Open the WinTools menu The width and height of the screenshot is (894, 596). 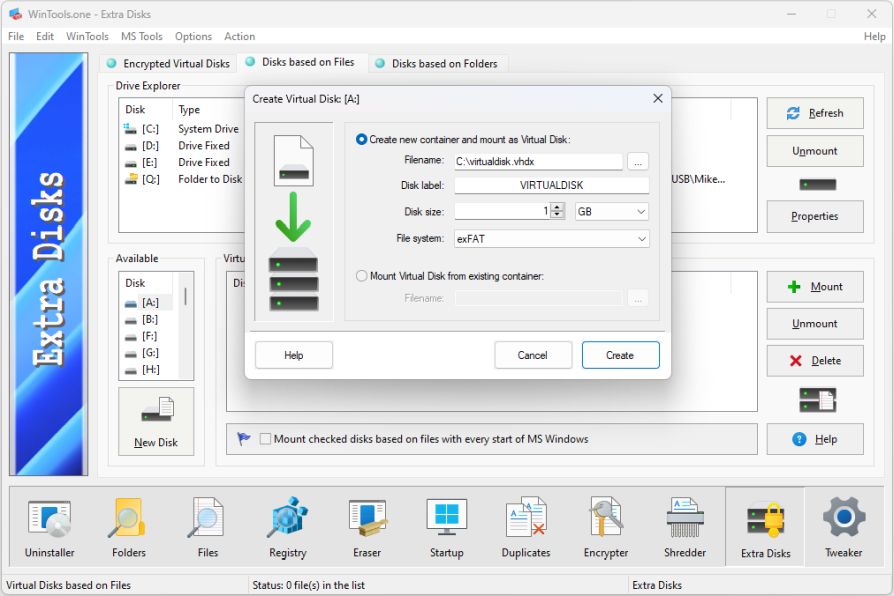[x=87, y=37]
